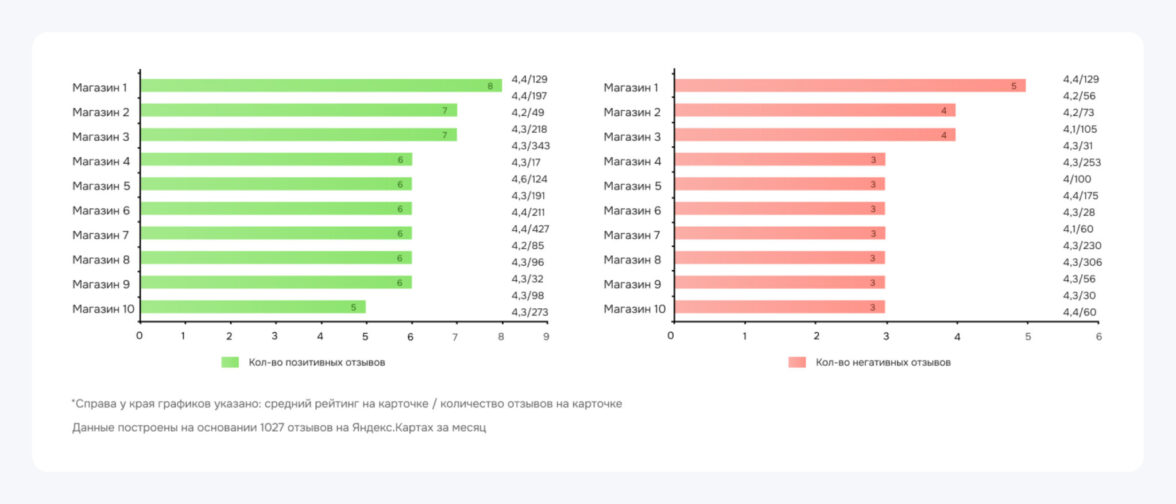Image resolution: width=1176 pixels, height=504 pixels.
Task: Click the red Магазин 10 bar with value 3
Action: tap(778, 307)
